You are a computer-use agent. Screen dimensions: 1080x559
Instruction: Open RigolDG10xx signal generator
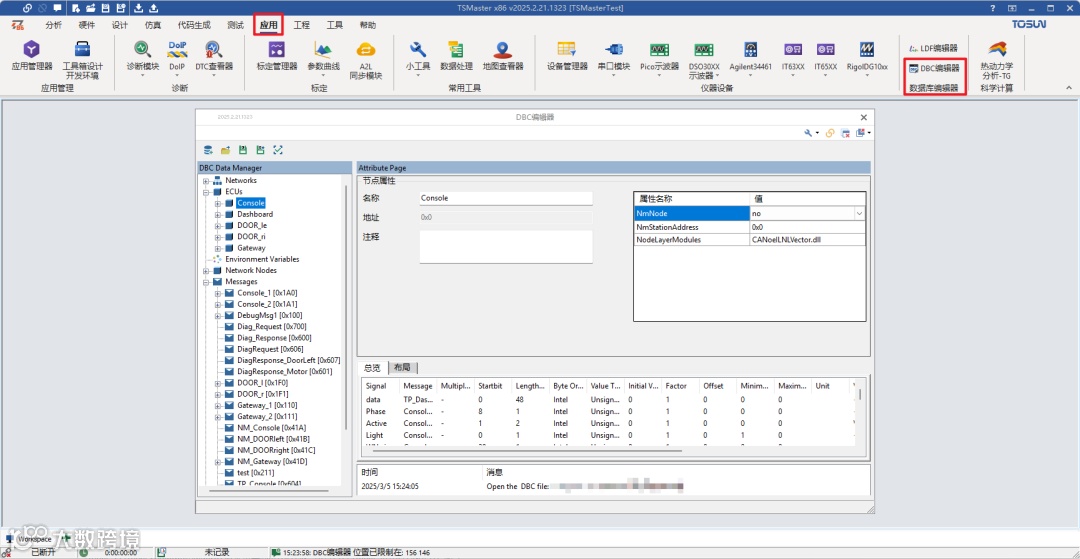coord(866,56)
